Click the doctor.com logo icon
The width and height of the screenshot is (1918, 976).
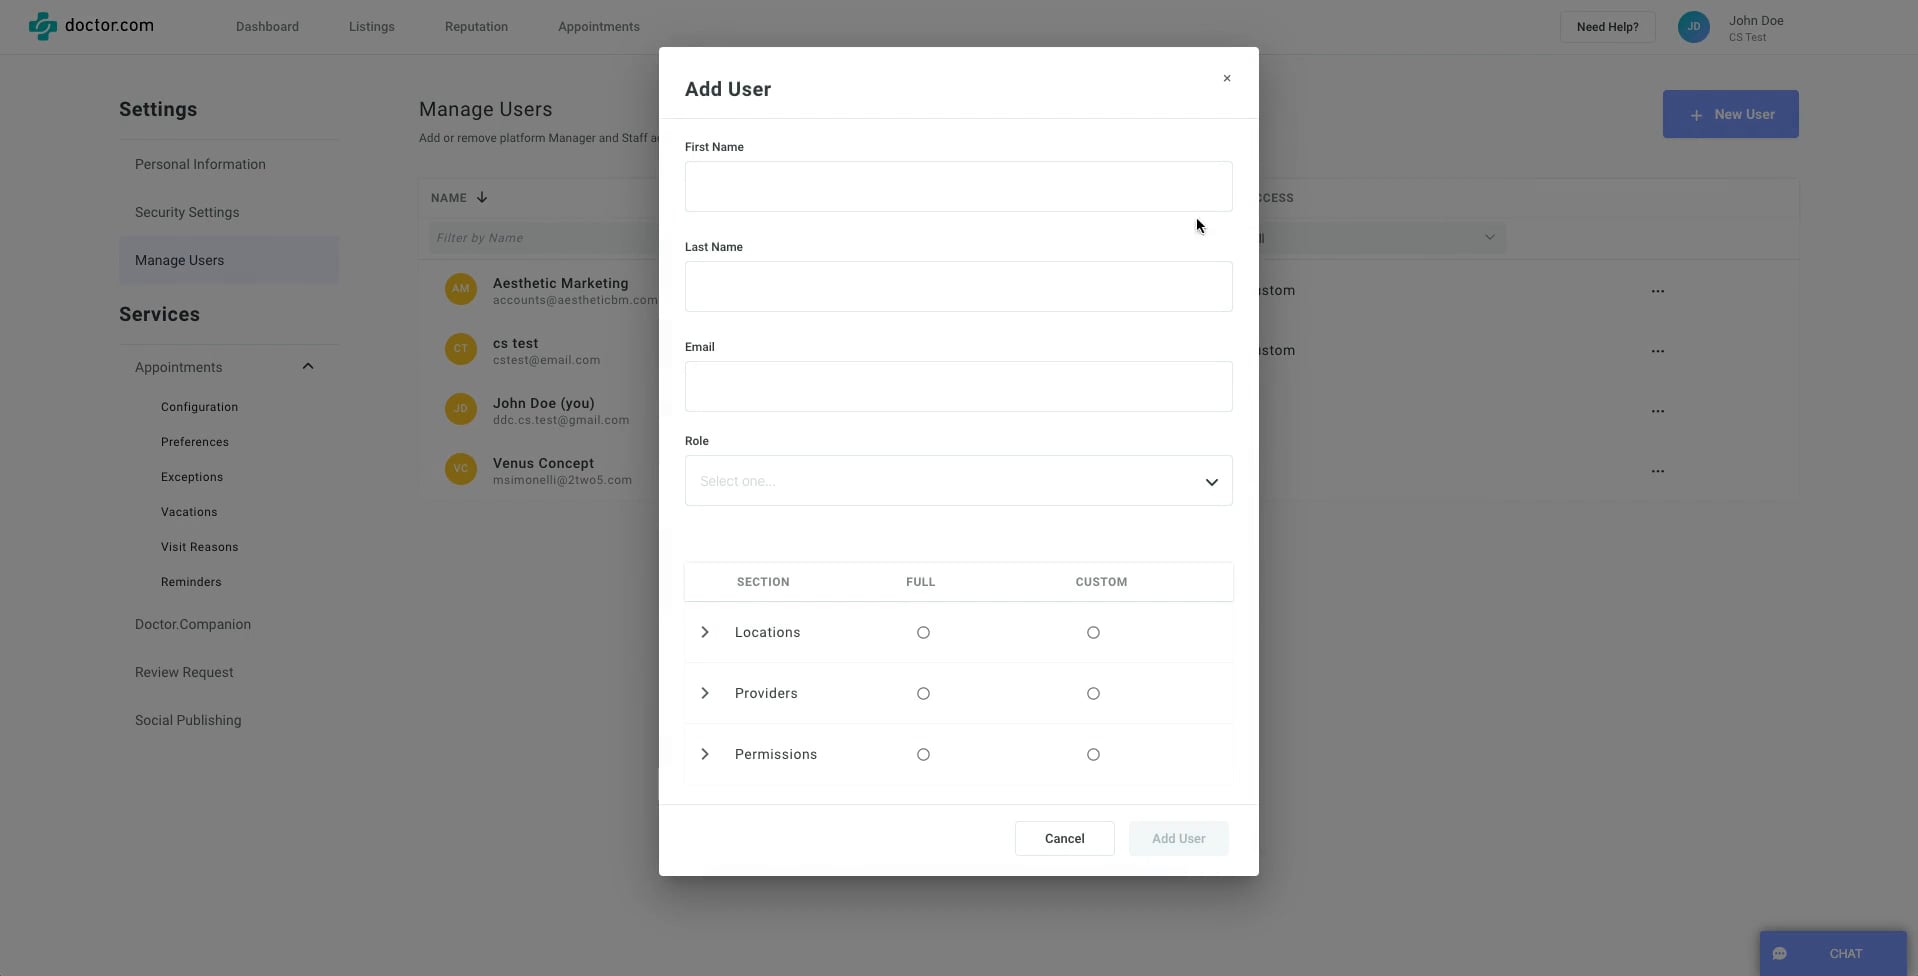(x=42, y=26)
